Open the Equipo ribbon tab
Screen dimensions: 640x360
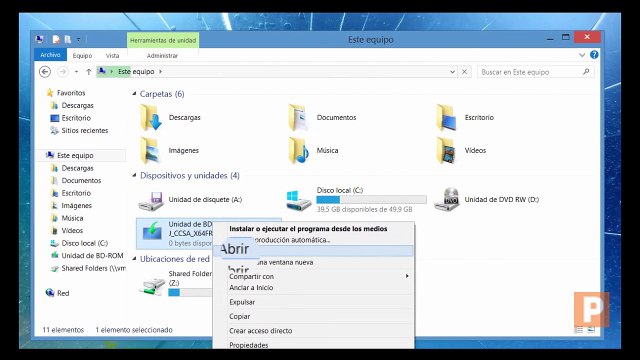[82, 56]
